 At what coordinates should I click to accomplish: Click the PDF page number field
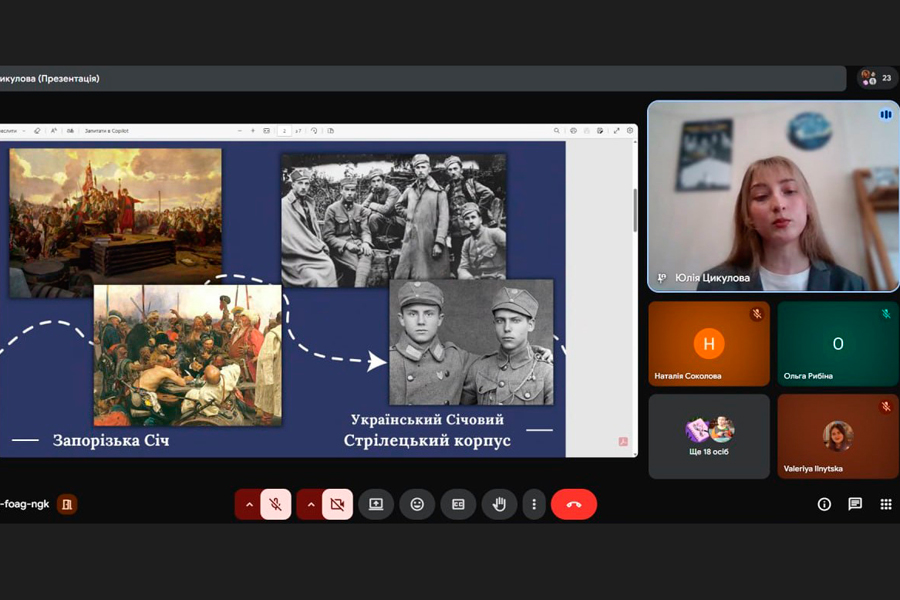285,131
